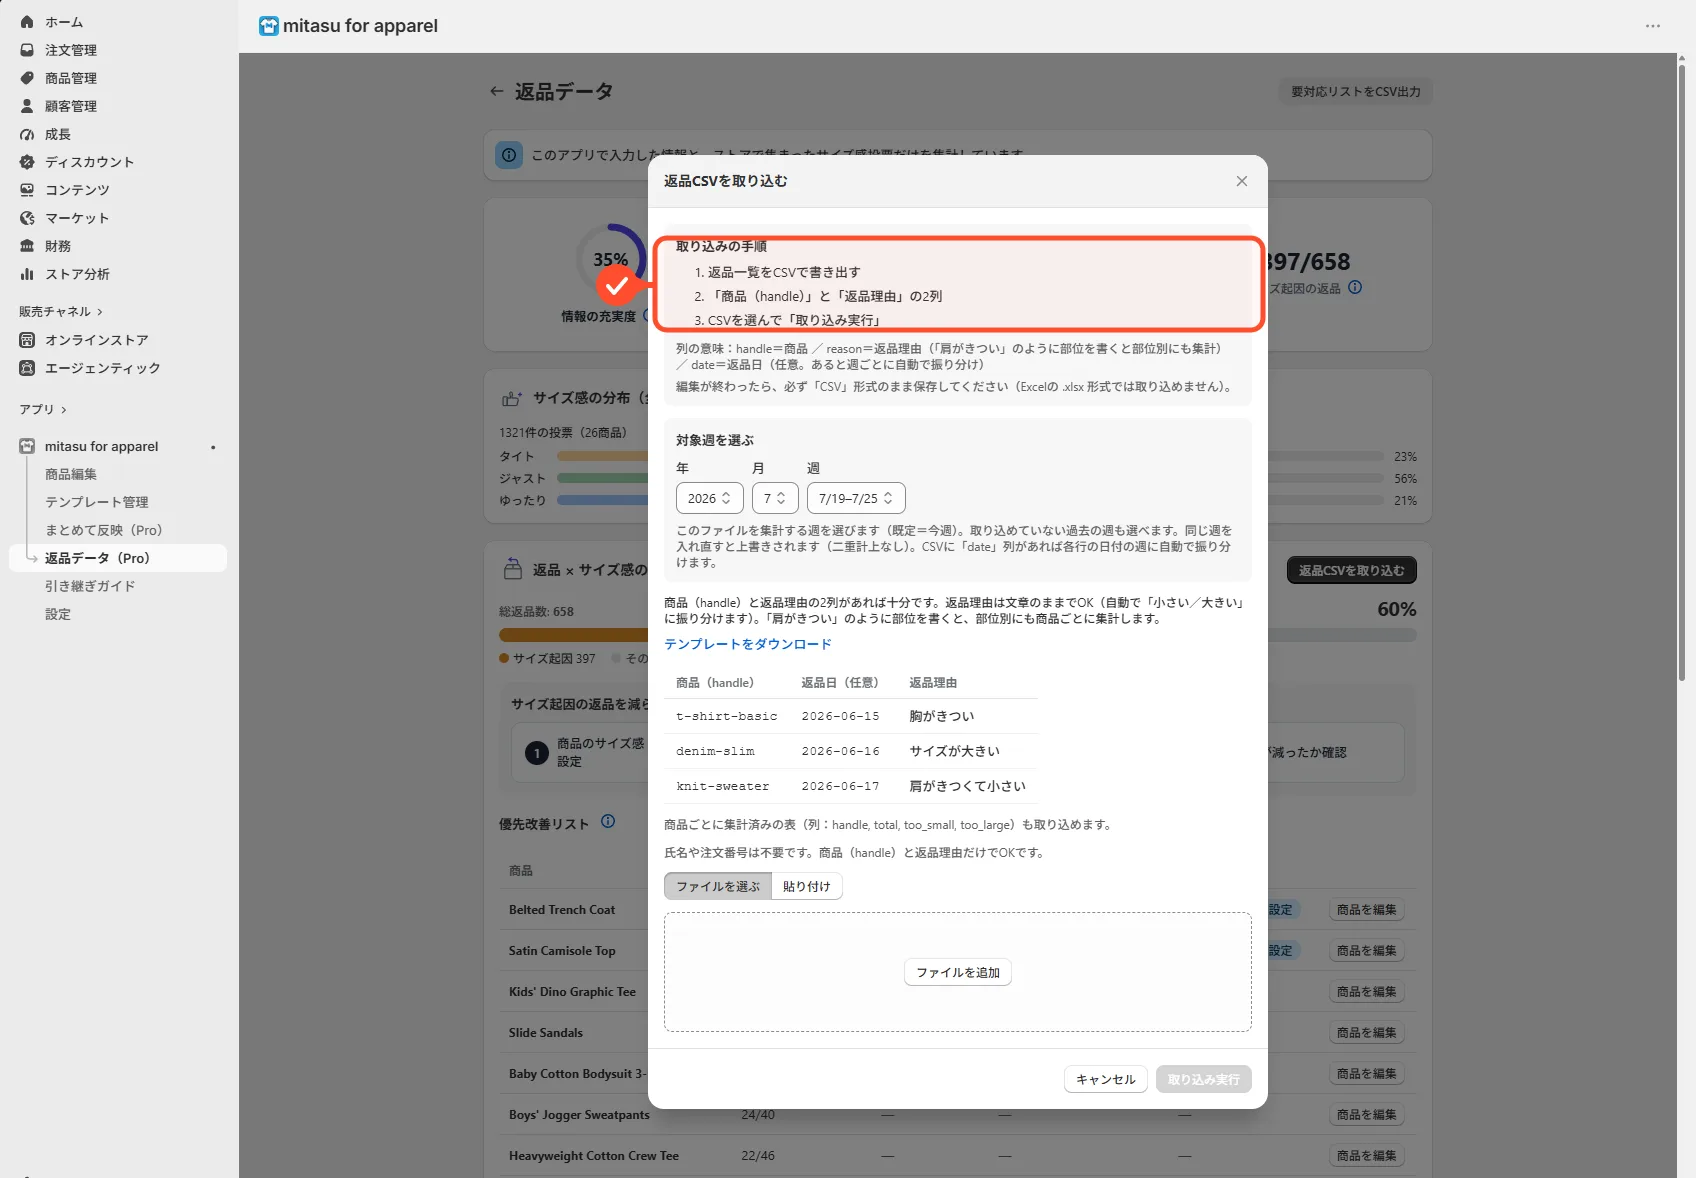The image size is (1696, 1178).
Task: Click 商品を編集 for Heavyweight Cotton Crew Tee
Action: pos(1367,1156)
